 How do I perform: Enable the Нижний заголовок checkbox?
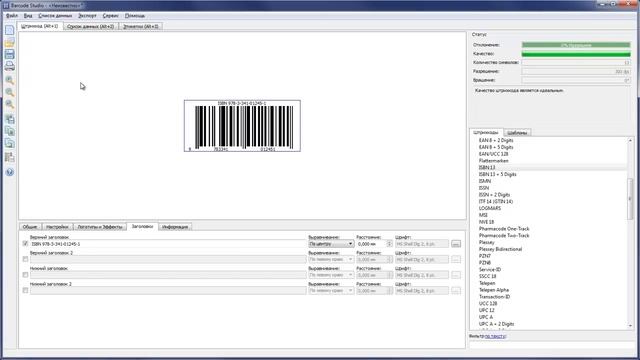tap(25, 275)
